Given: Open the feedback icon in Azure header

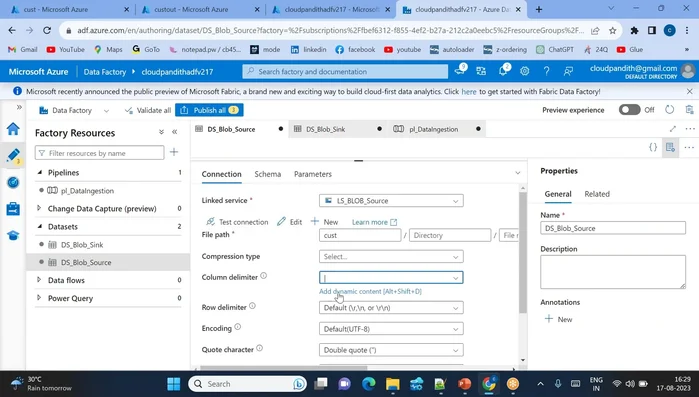Looking at the screenshot, I should 568,71.
